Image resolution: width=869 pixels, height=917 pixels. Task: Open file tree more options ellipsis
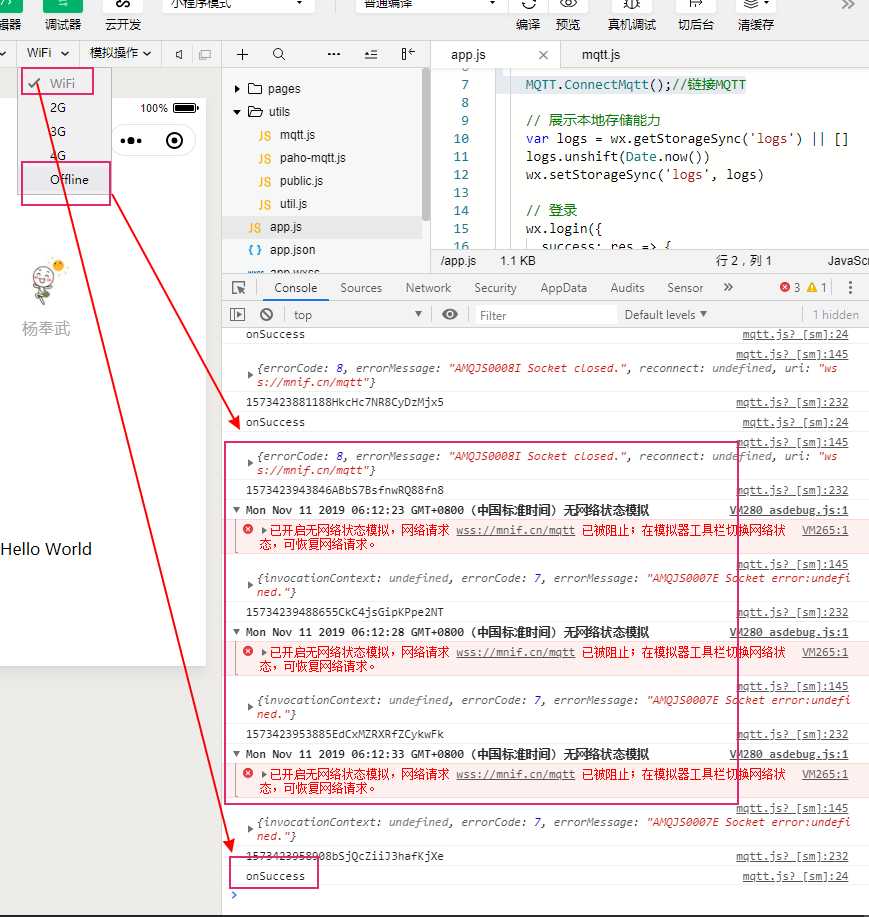tap(334, 54)
